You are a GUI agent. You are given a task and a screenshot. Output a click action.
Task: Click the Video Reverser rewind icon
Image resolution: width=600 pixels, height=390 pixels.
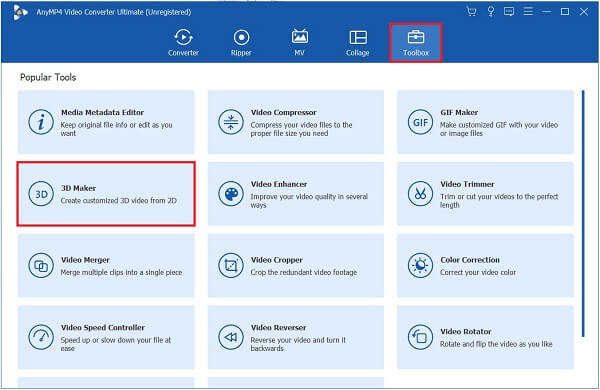pyautogui.click(x=231, y=337)
